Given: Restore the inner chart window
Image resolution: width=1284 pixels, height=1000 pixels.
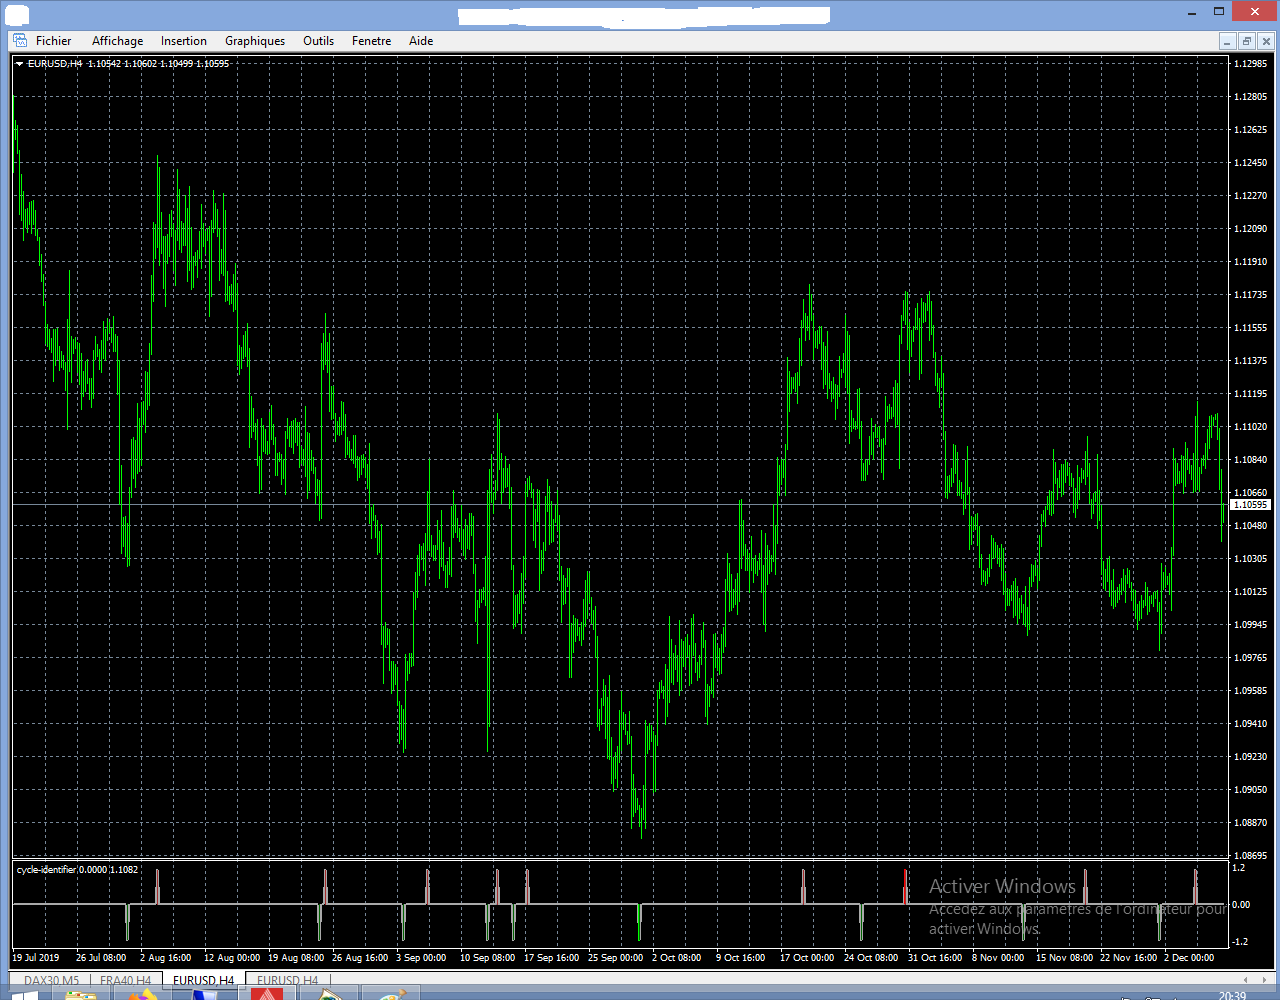Looking at the screenshot, I should point(1247,41).
